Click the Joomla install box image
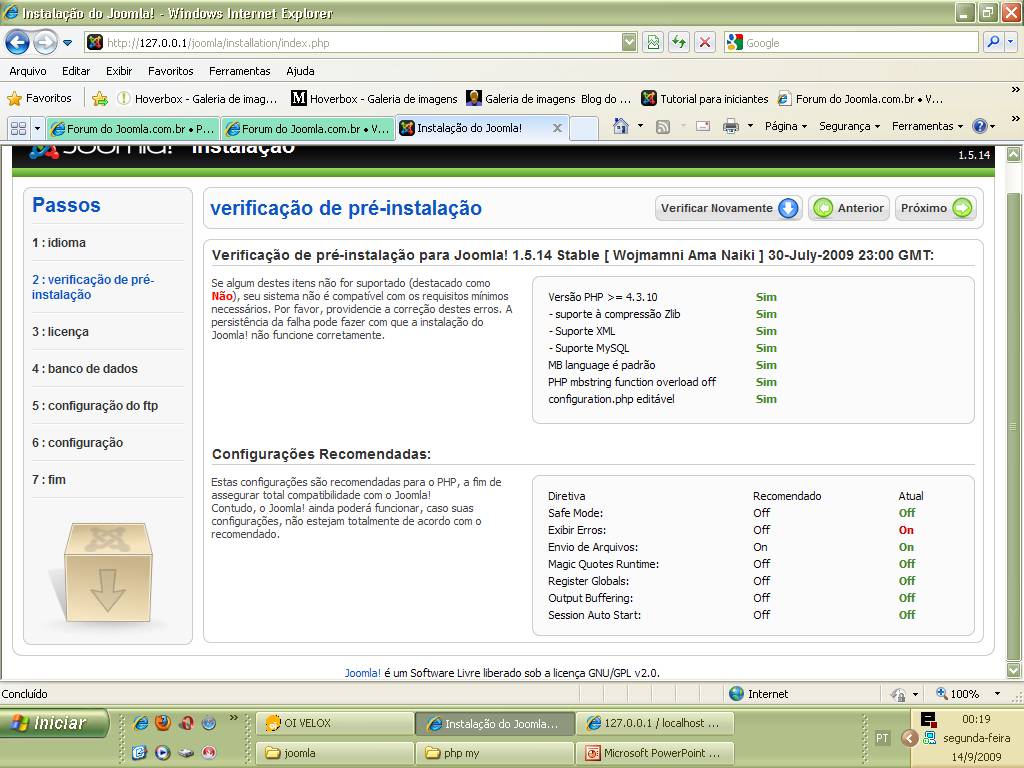 coord(108,573)
